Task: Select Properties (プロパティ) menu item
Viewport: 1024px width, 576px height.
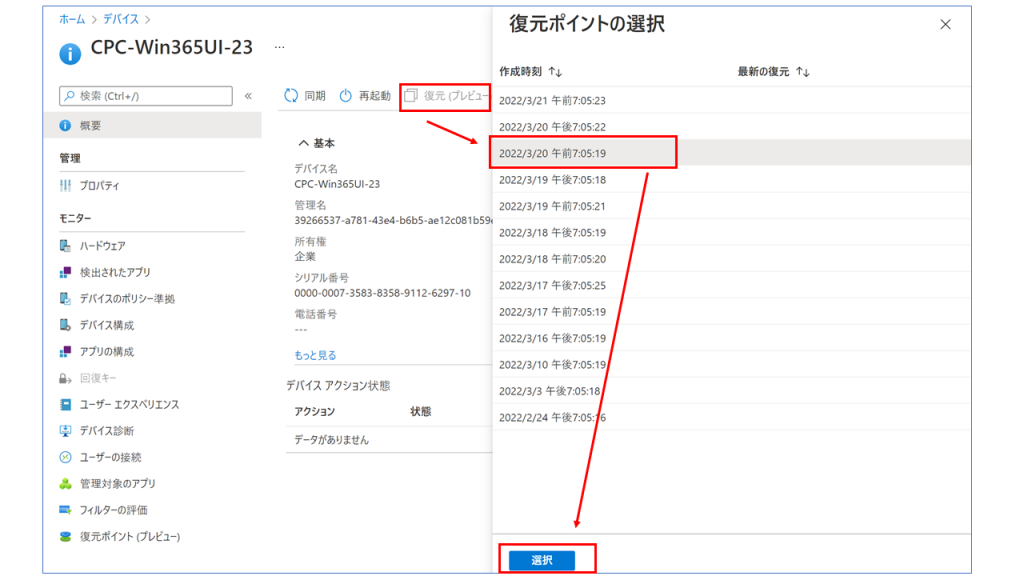Action: (x=99, y=186)
